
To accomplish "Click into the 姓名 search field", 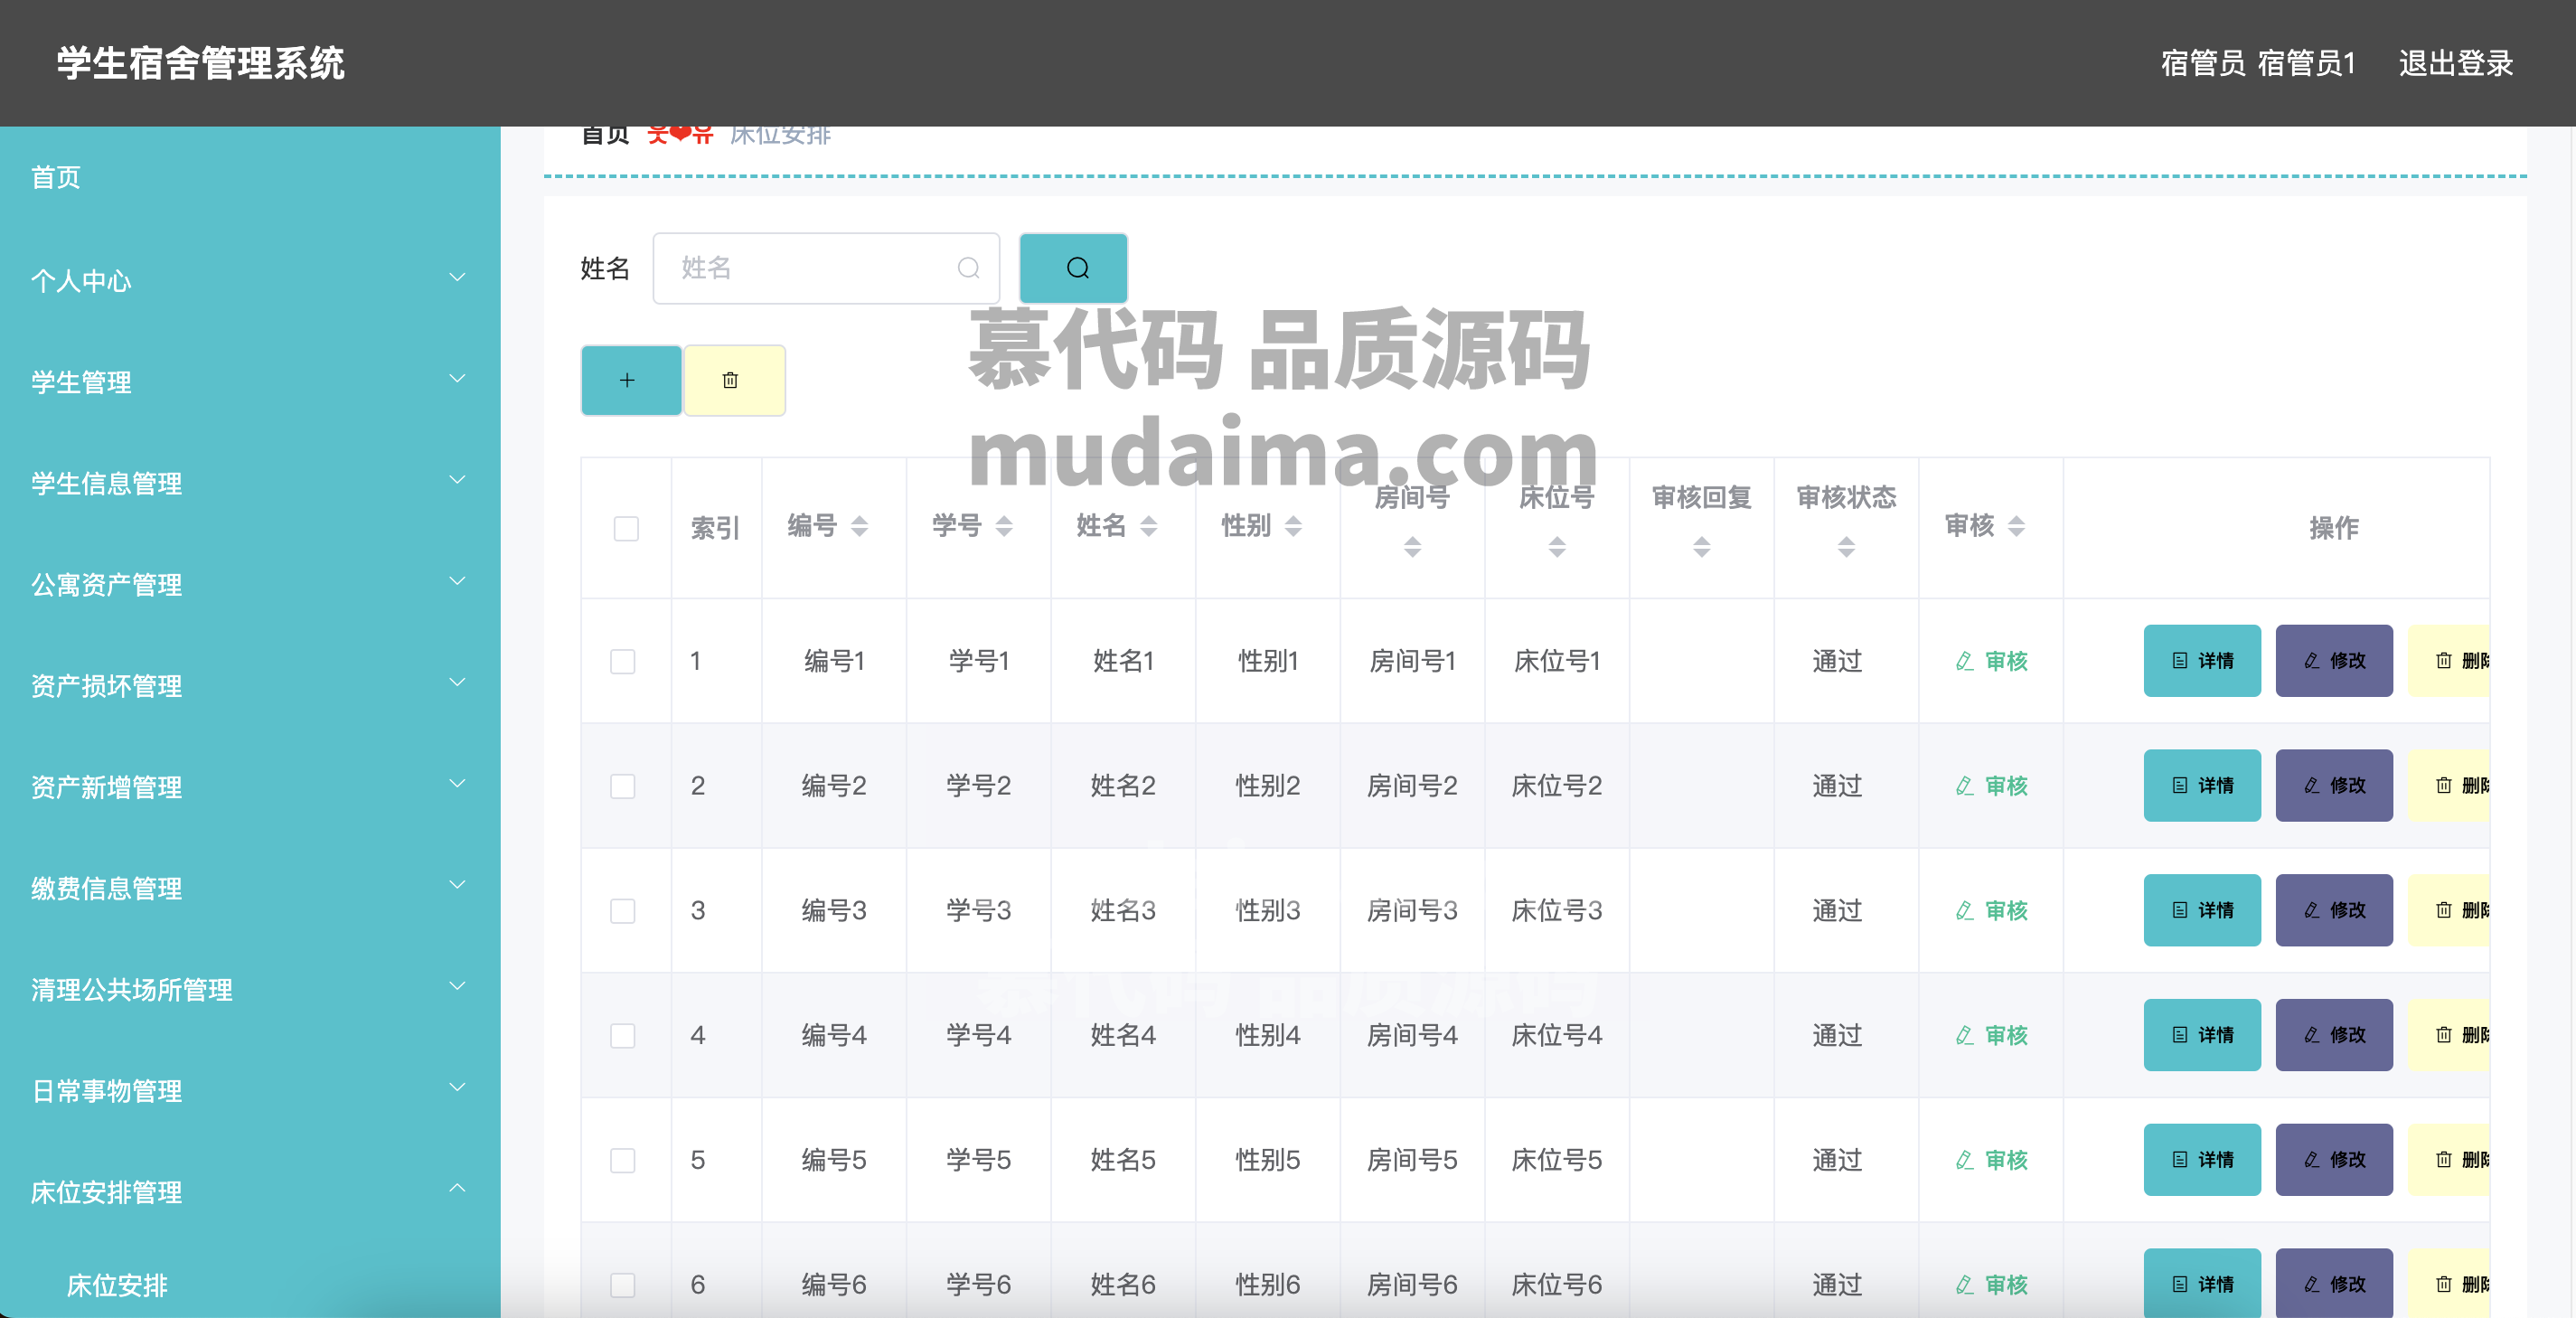I will pos(826,268).
